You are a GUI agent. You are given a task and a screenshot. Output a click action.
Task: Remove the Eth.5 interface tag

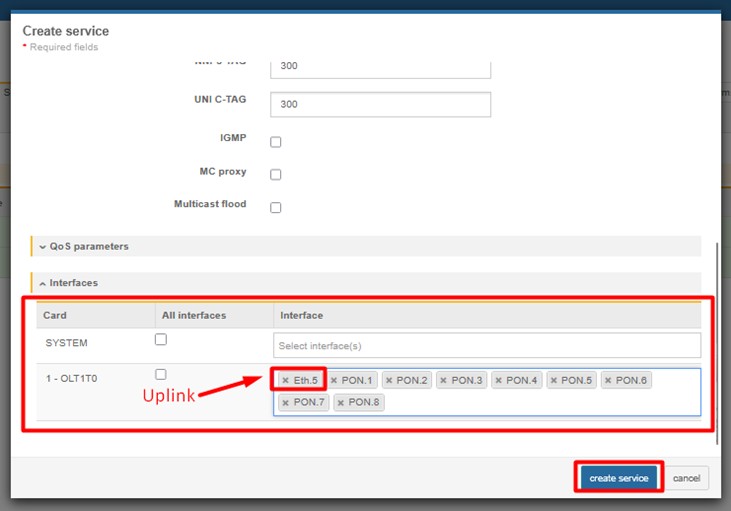tap(286, 381)
